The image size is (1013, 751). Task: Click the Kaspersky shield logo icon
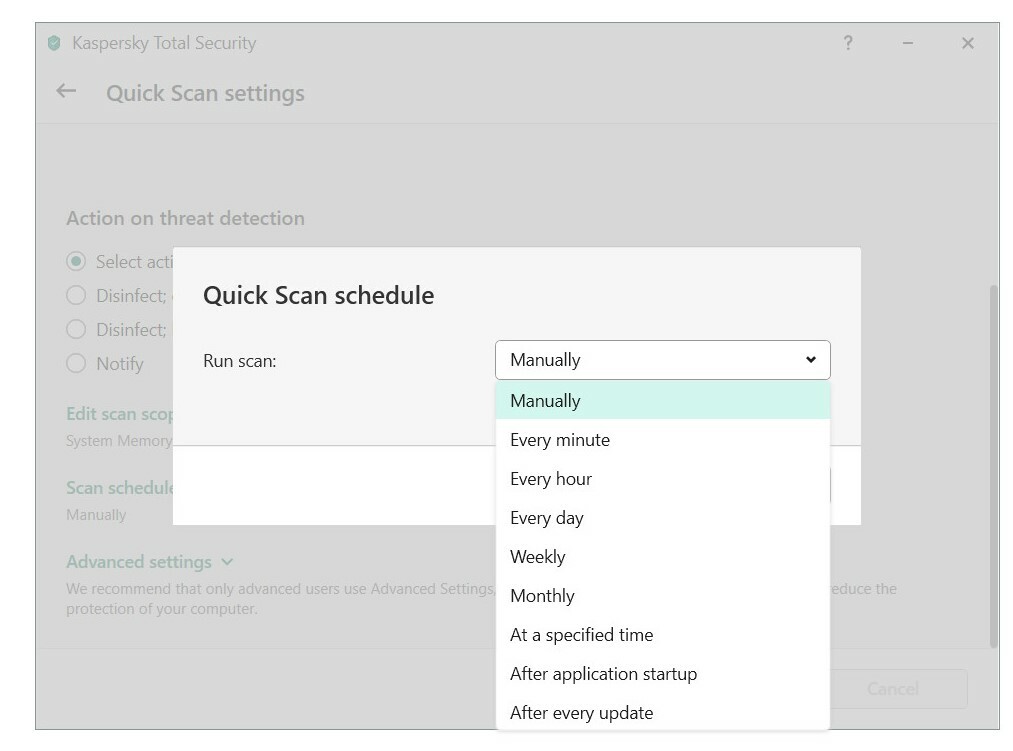pos(54,43)
